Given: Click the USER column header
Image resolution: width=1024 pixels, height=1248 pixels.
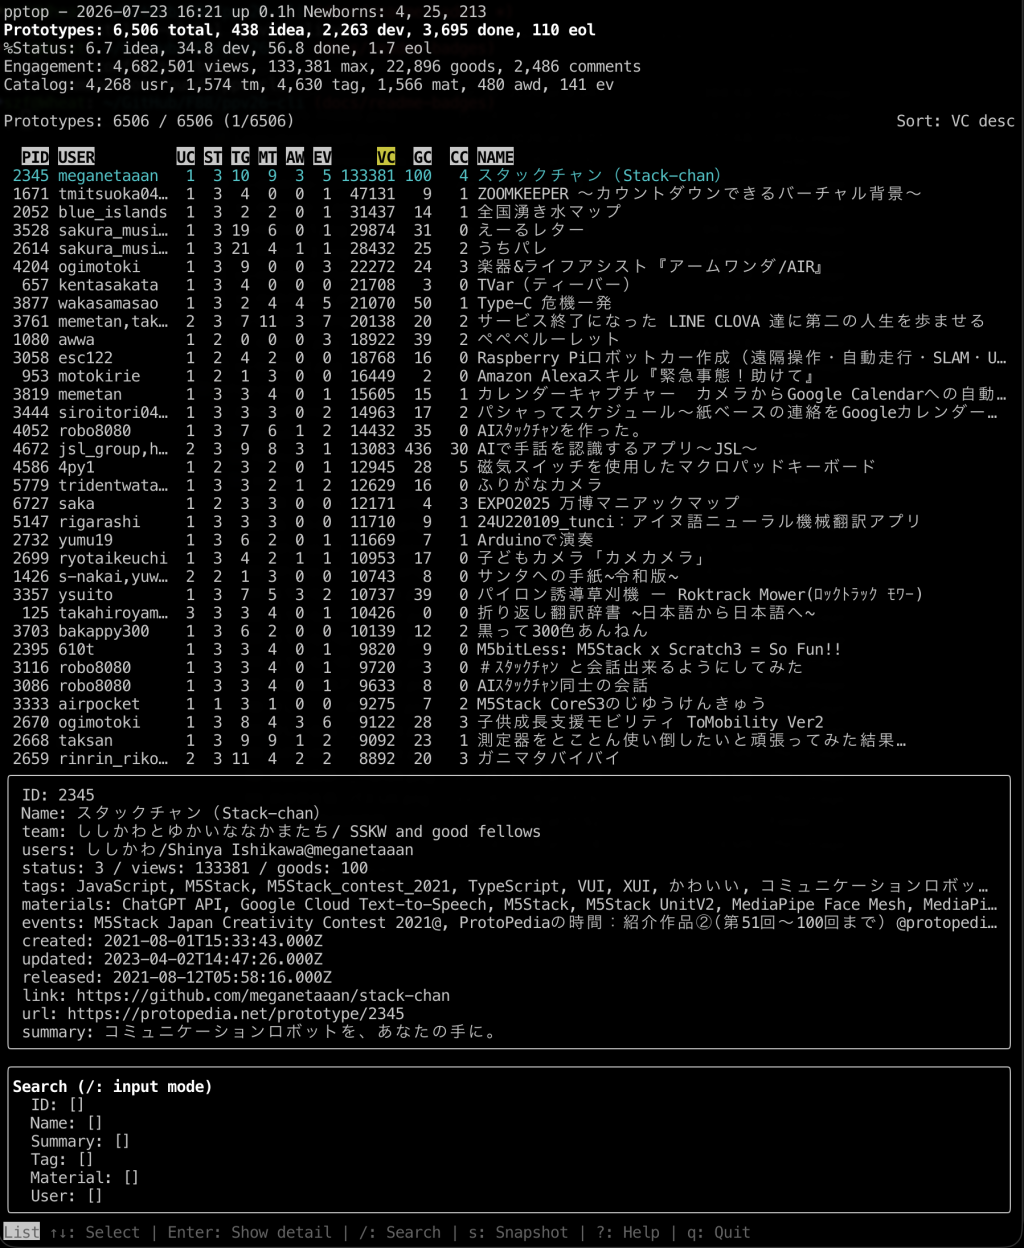Looking at the screenshot, I should point(76,157).
